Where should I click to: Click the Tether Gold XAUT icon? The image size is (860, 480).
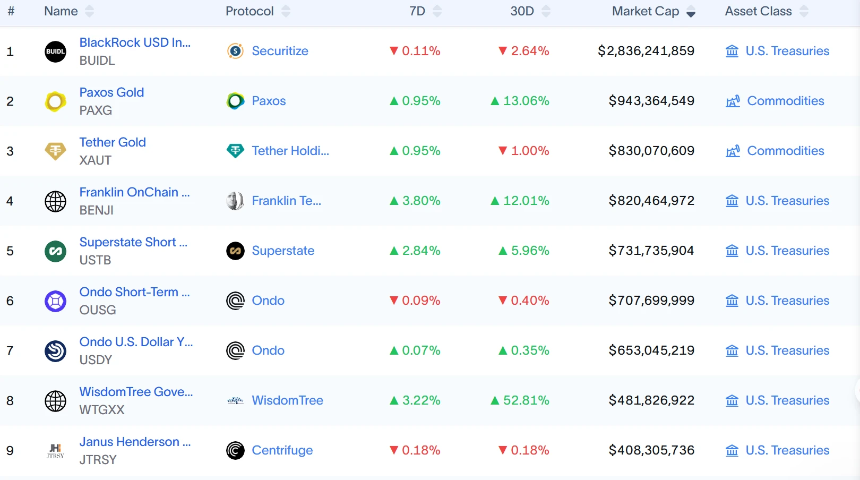(56, 151)
